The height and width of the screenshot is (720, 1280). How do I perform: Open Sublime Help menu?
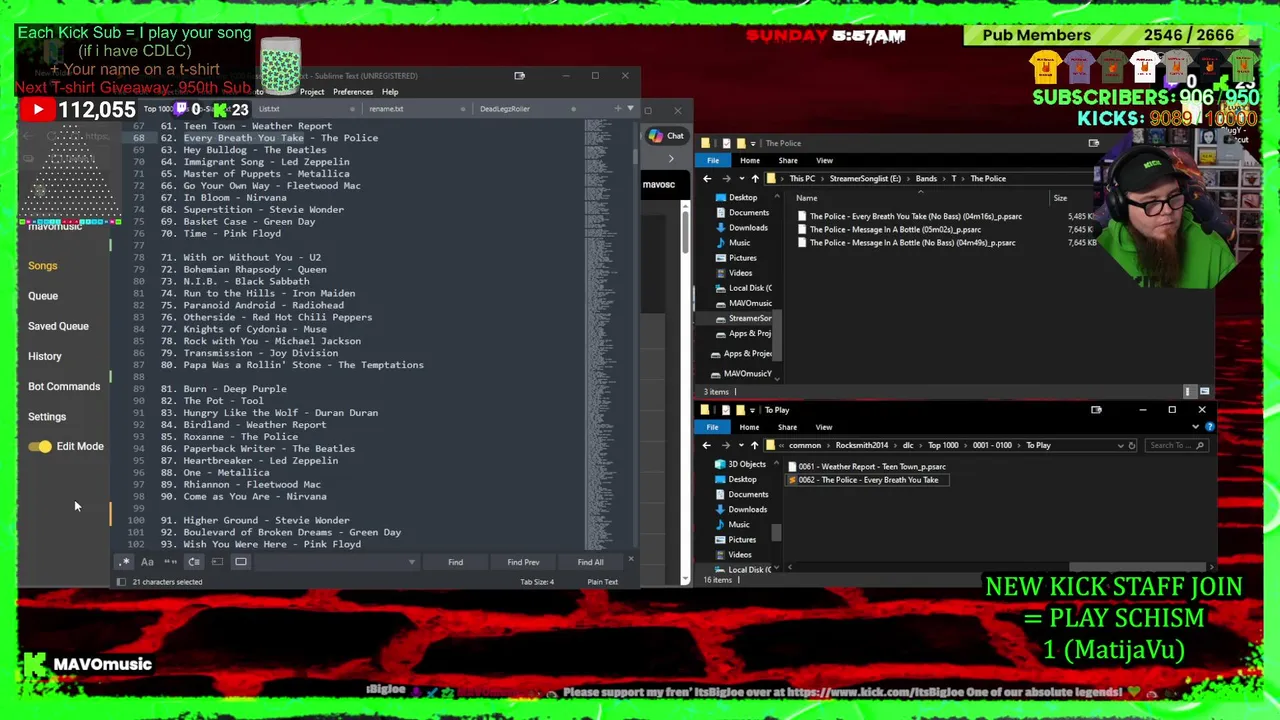[390, 92]
